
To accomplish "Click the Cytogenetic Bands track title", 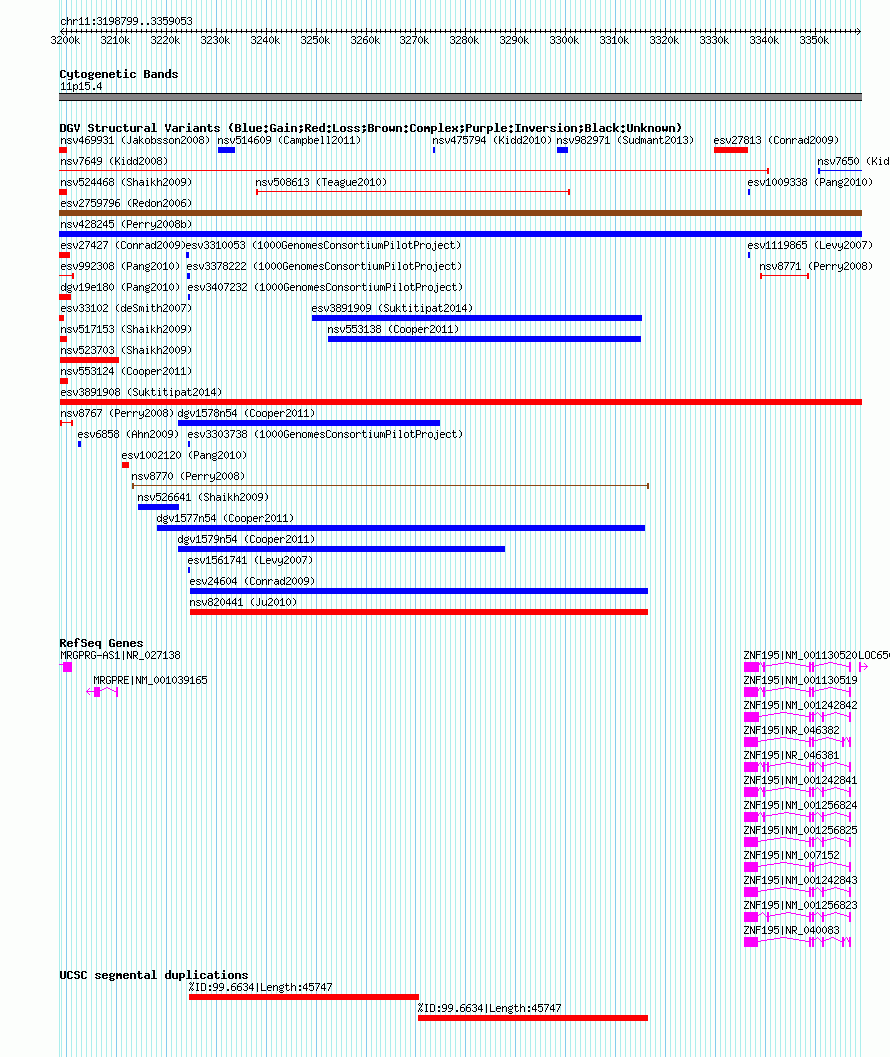I will click(119, 74).
